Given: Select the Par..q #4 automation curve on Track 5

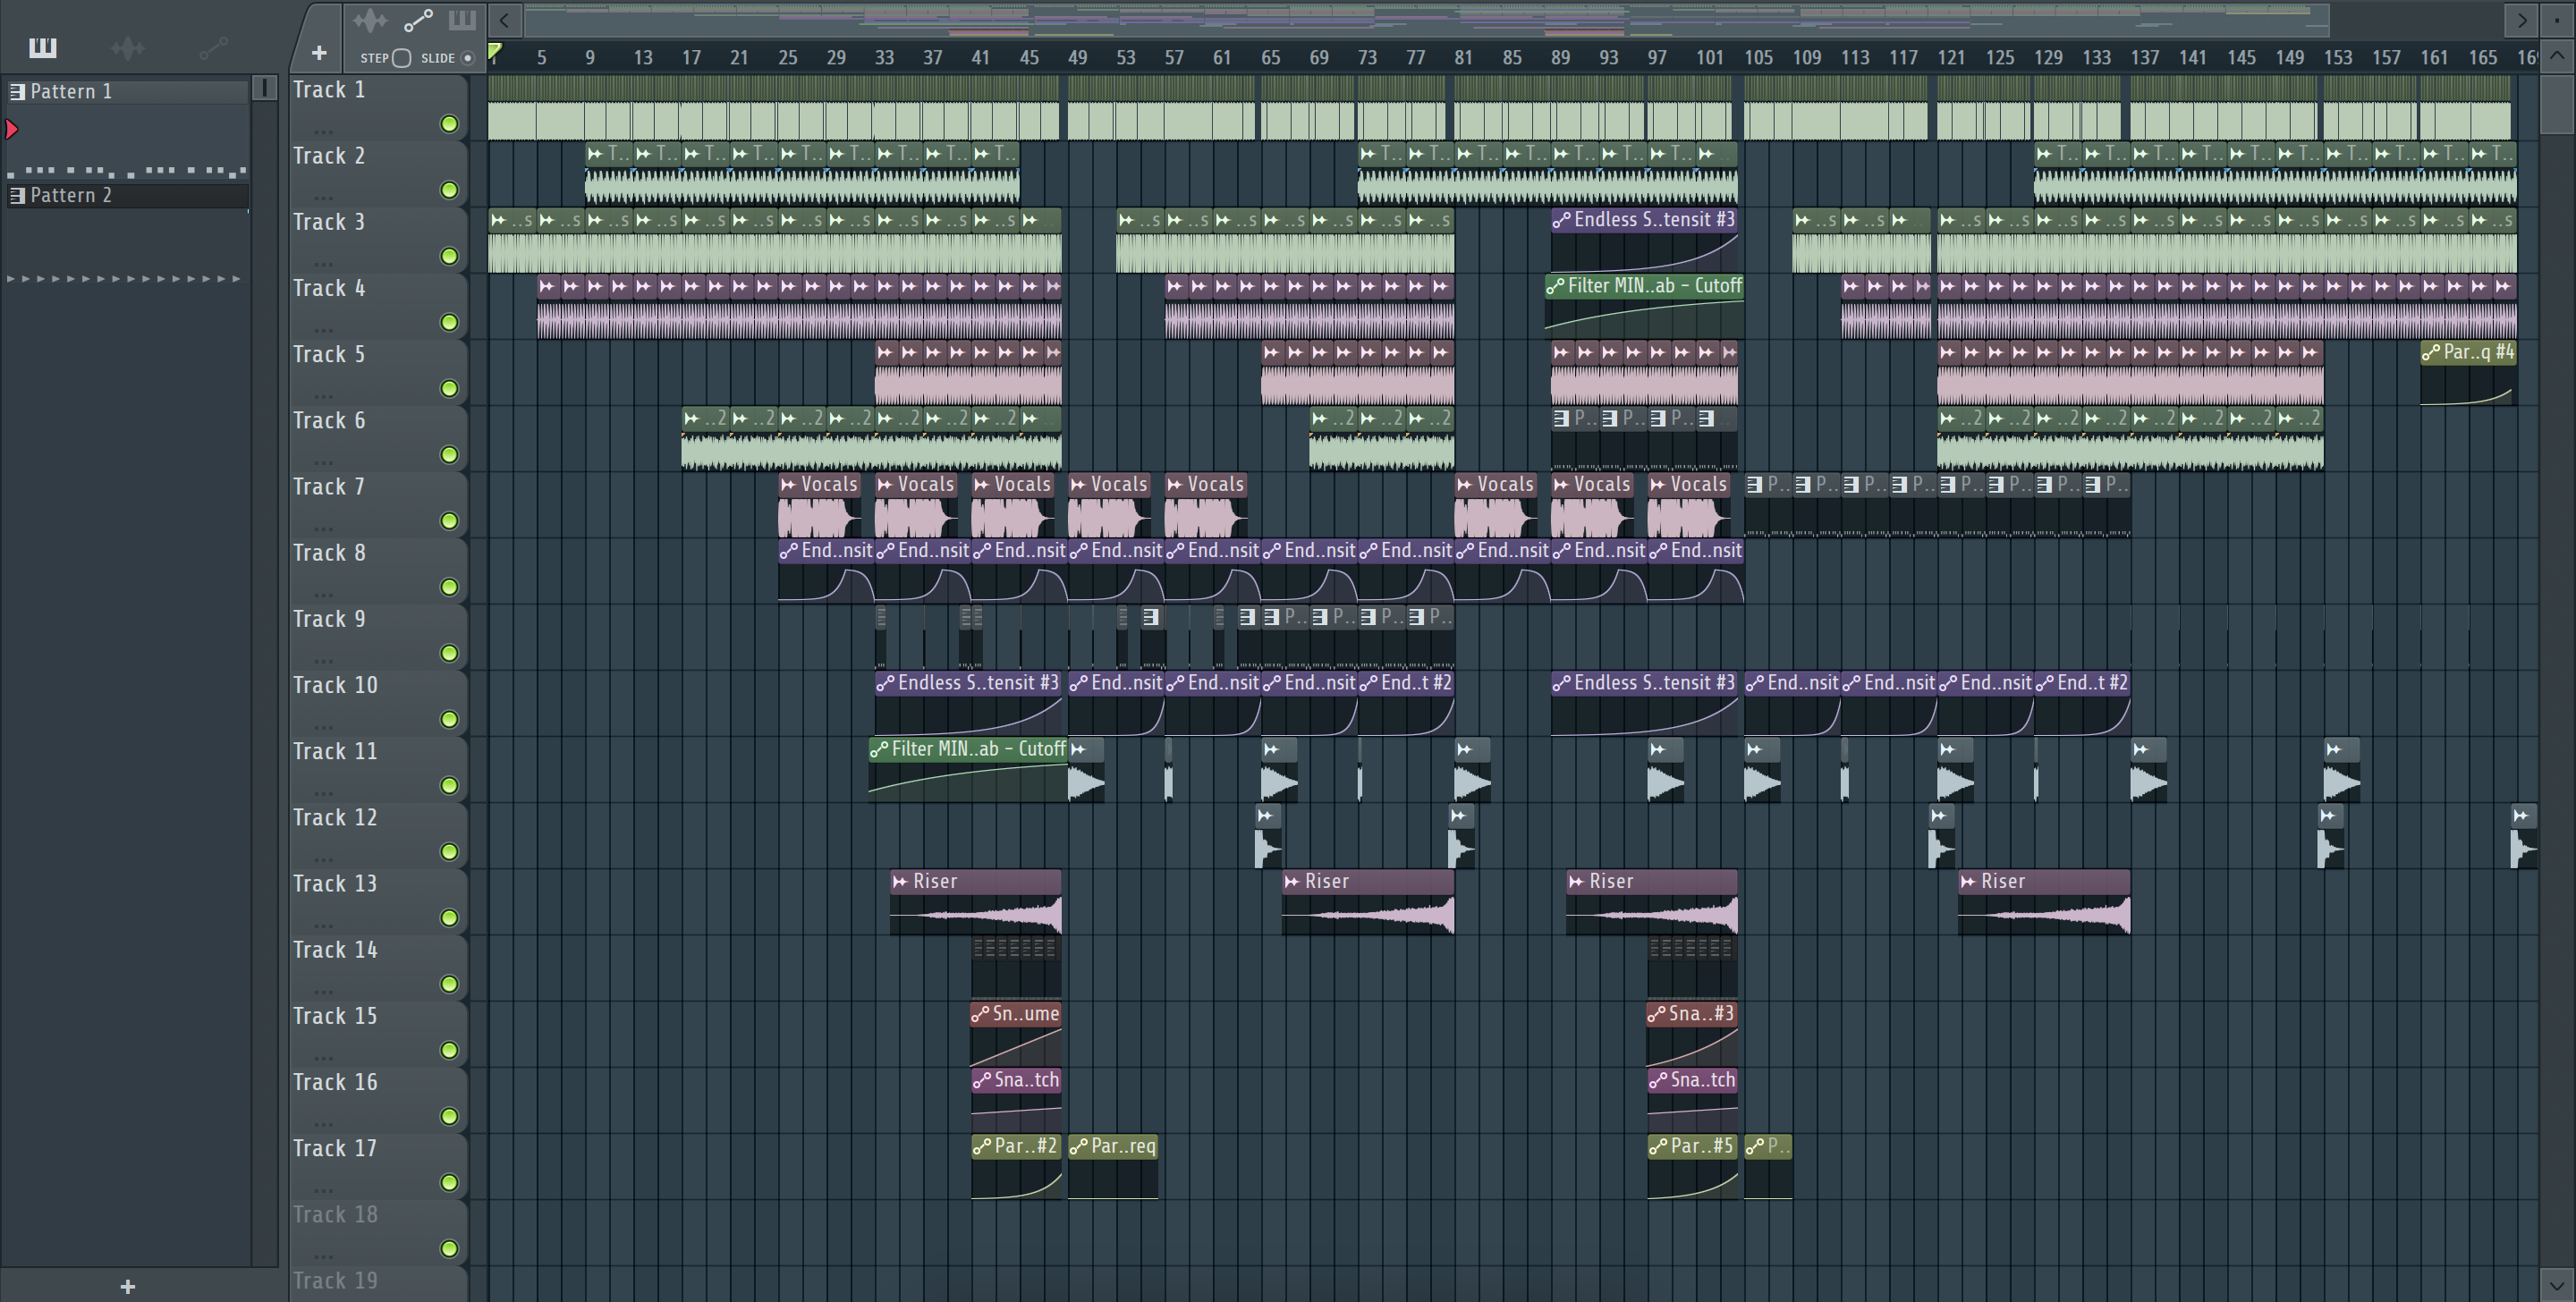Looking at the screenshot, I should (2468, 385).
